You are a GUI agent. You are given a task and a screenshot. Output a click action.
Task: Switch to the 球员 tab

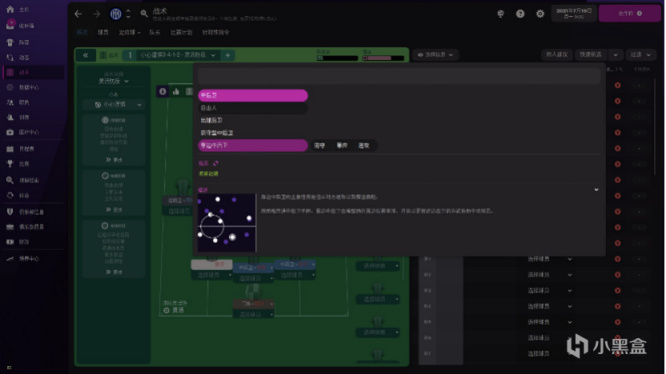coord(103,32)
